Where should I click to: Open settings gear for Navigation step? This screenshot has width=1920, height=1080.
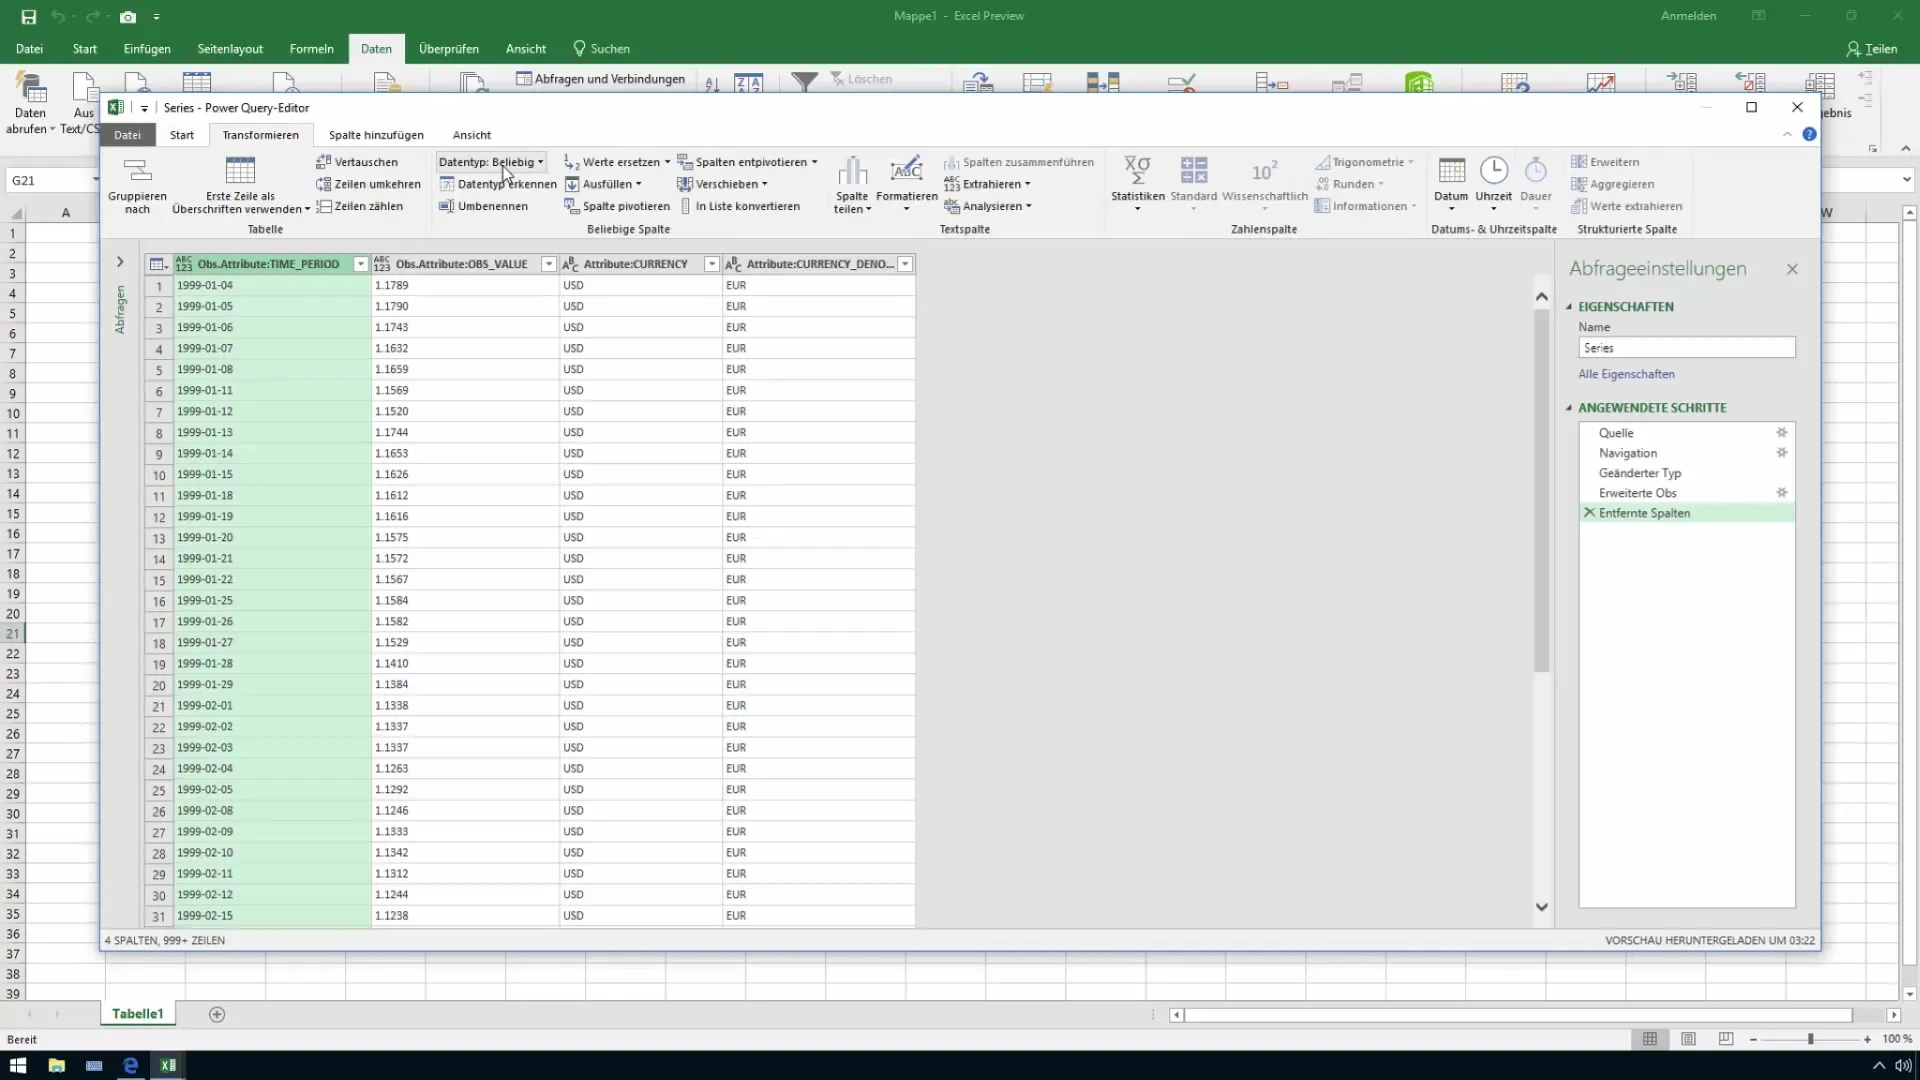coord(1781,453)
